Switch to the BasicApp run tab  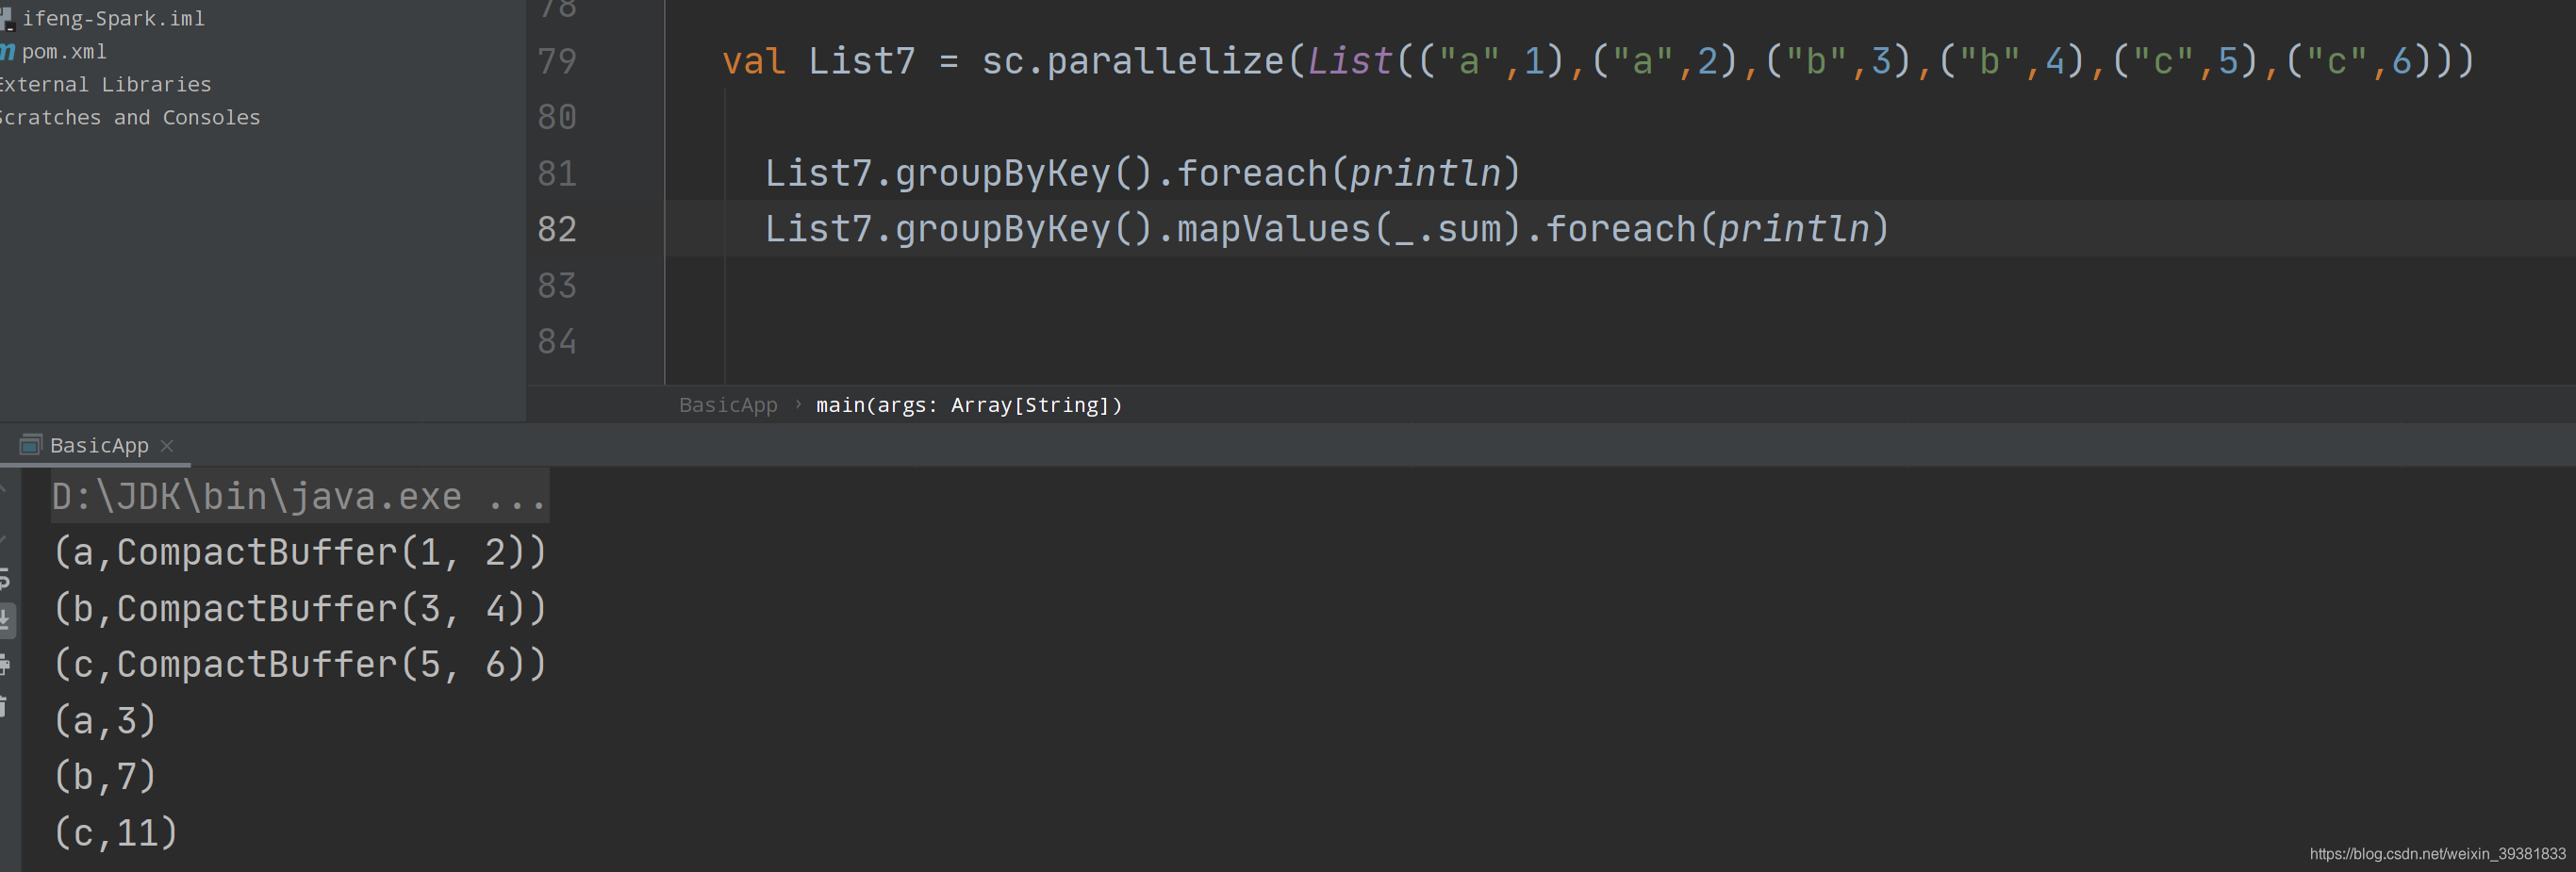[x=99, y=445]
